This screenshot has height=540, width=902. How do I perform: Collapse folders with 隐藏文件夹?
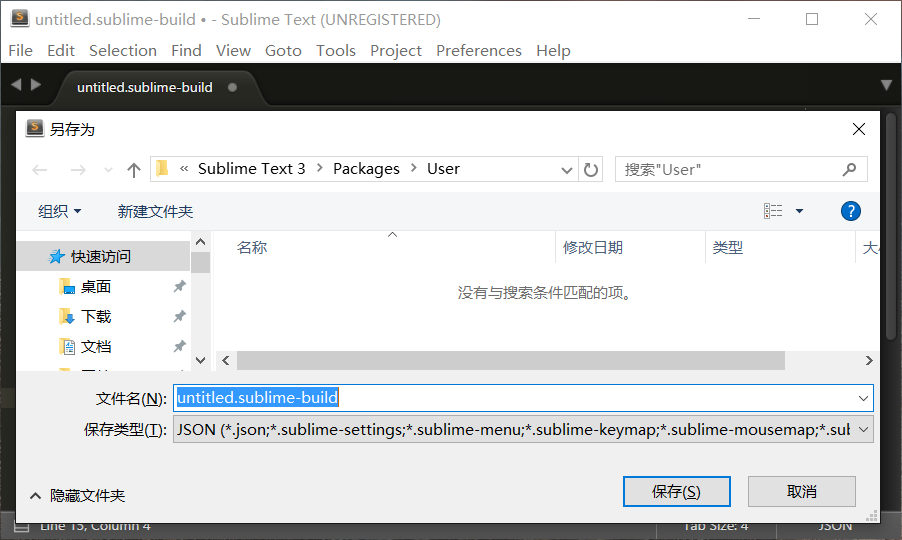tap(78, 495)
